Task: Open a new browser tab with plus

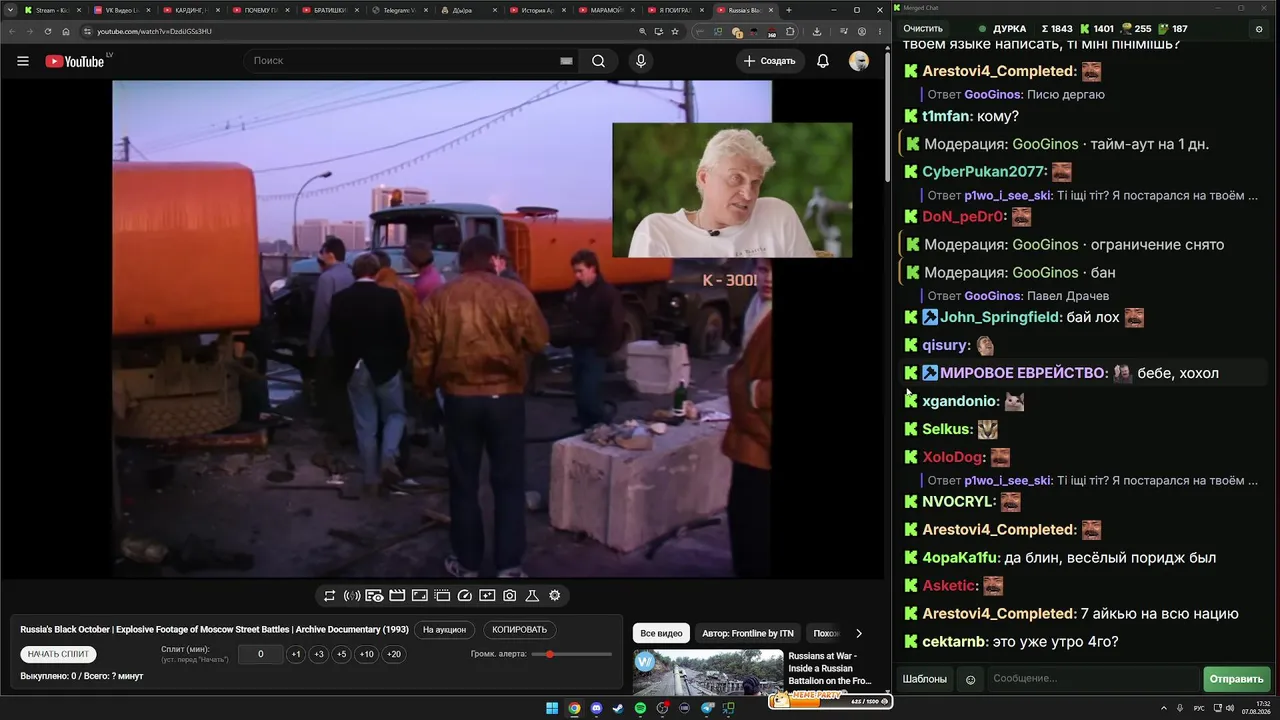Action: click(789, 10)
